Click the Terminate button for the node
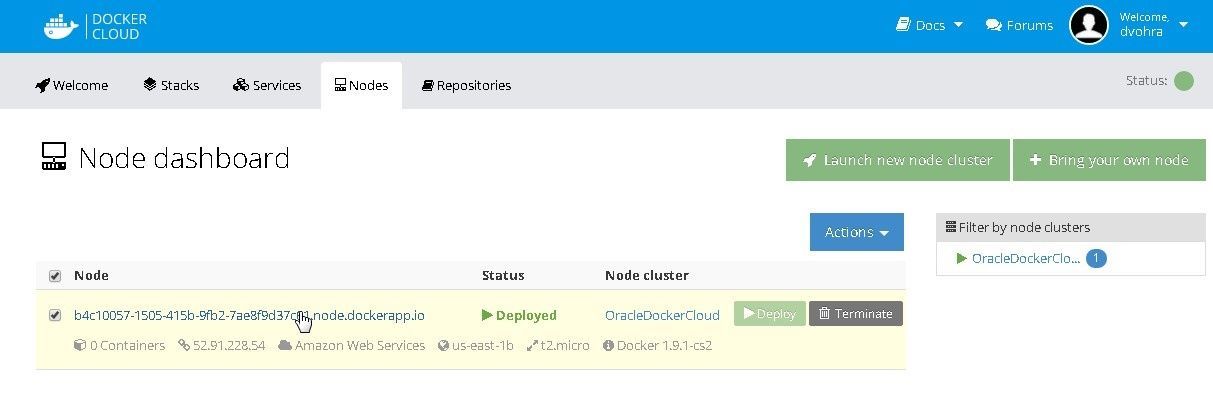Image resolution: width=1213 pixels, height=402 pixels. click(x=856, y=314)
